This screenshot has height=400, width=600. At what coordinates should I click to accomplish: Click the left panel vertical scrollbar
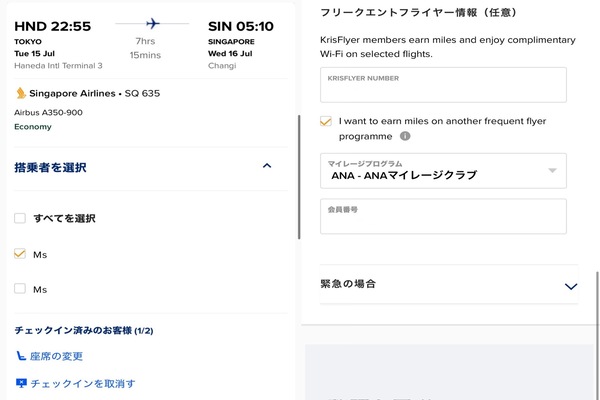(298, 175)
